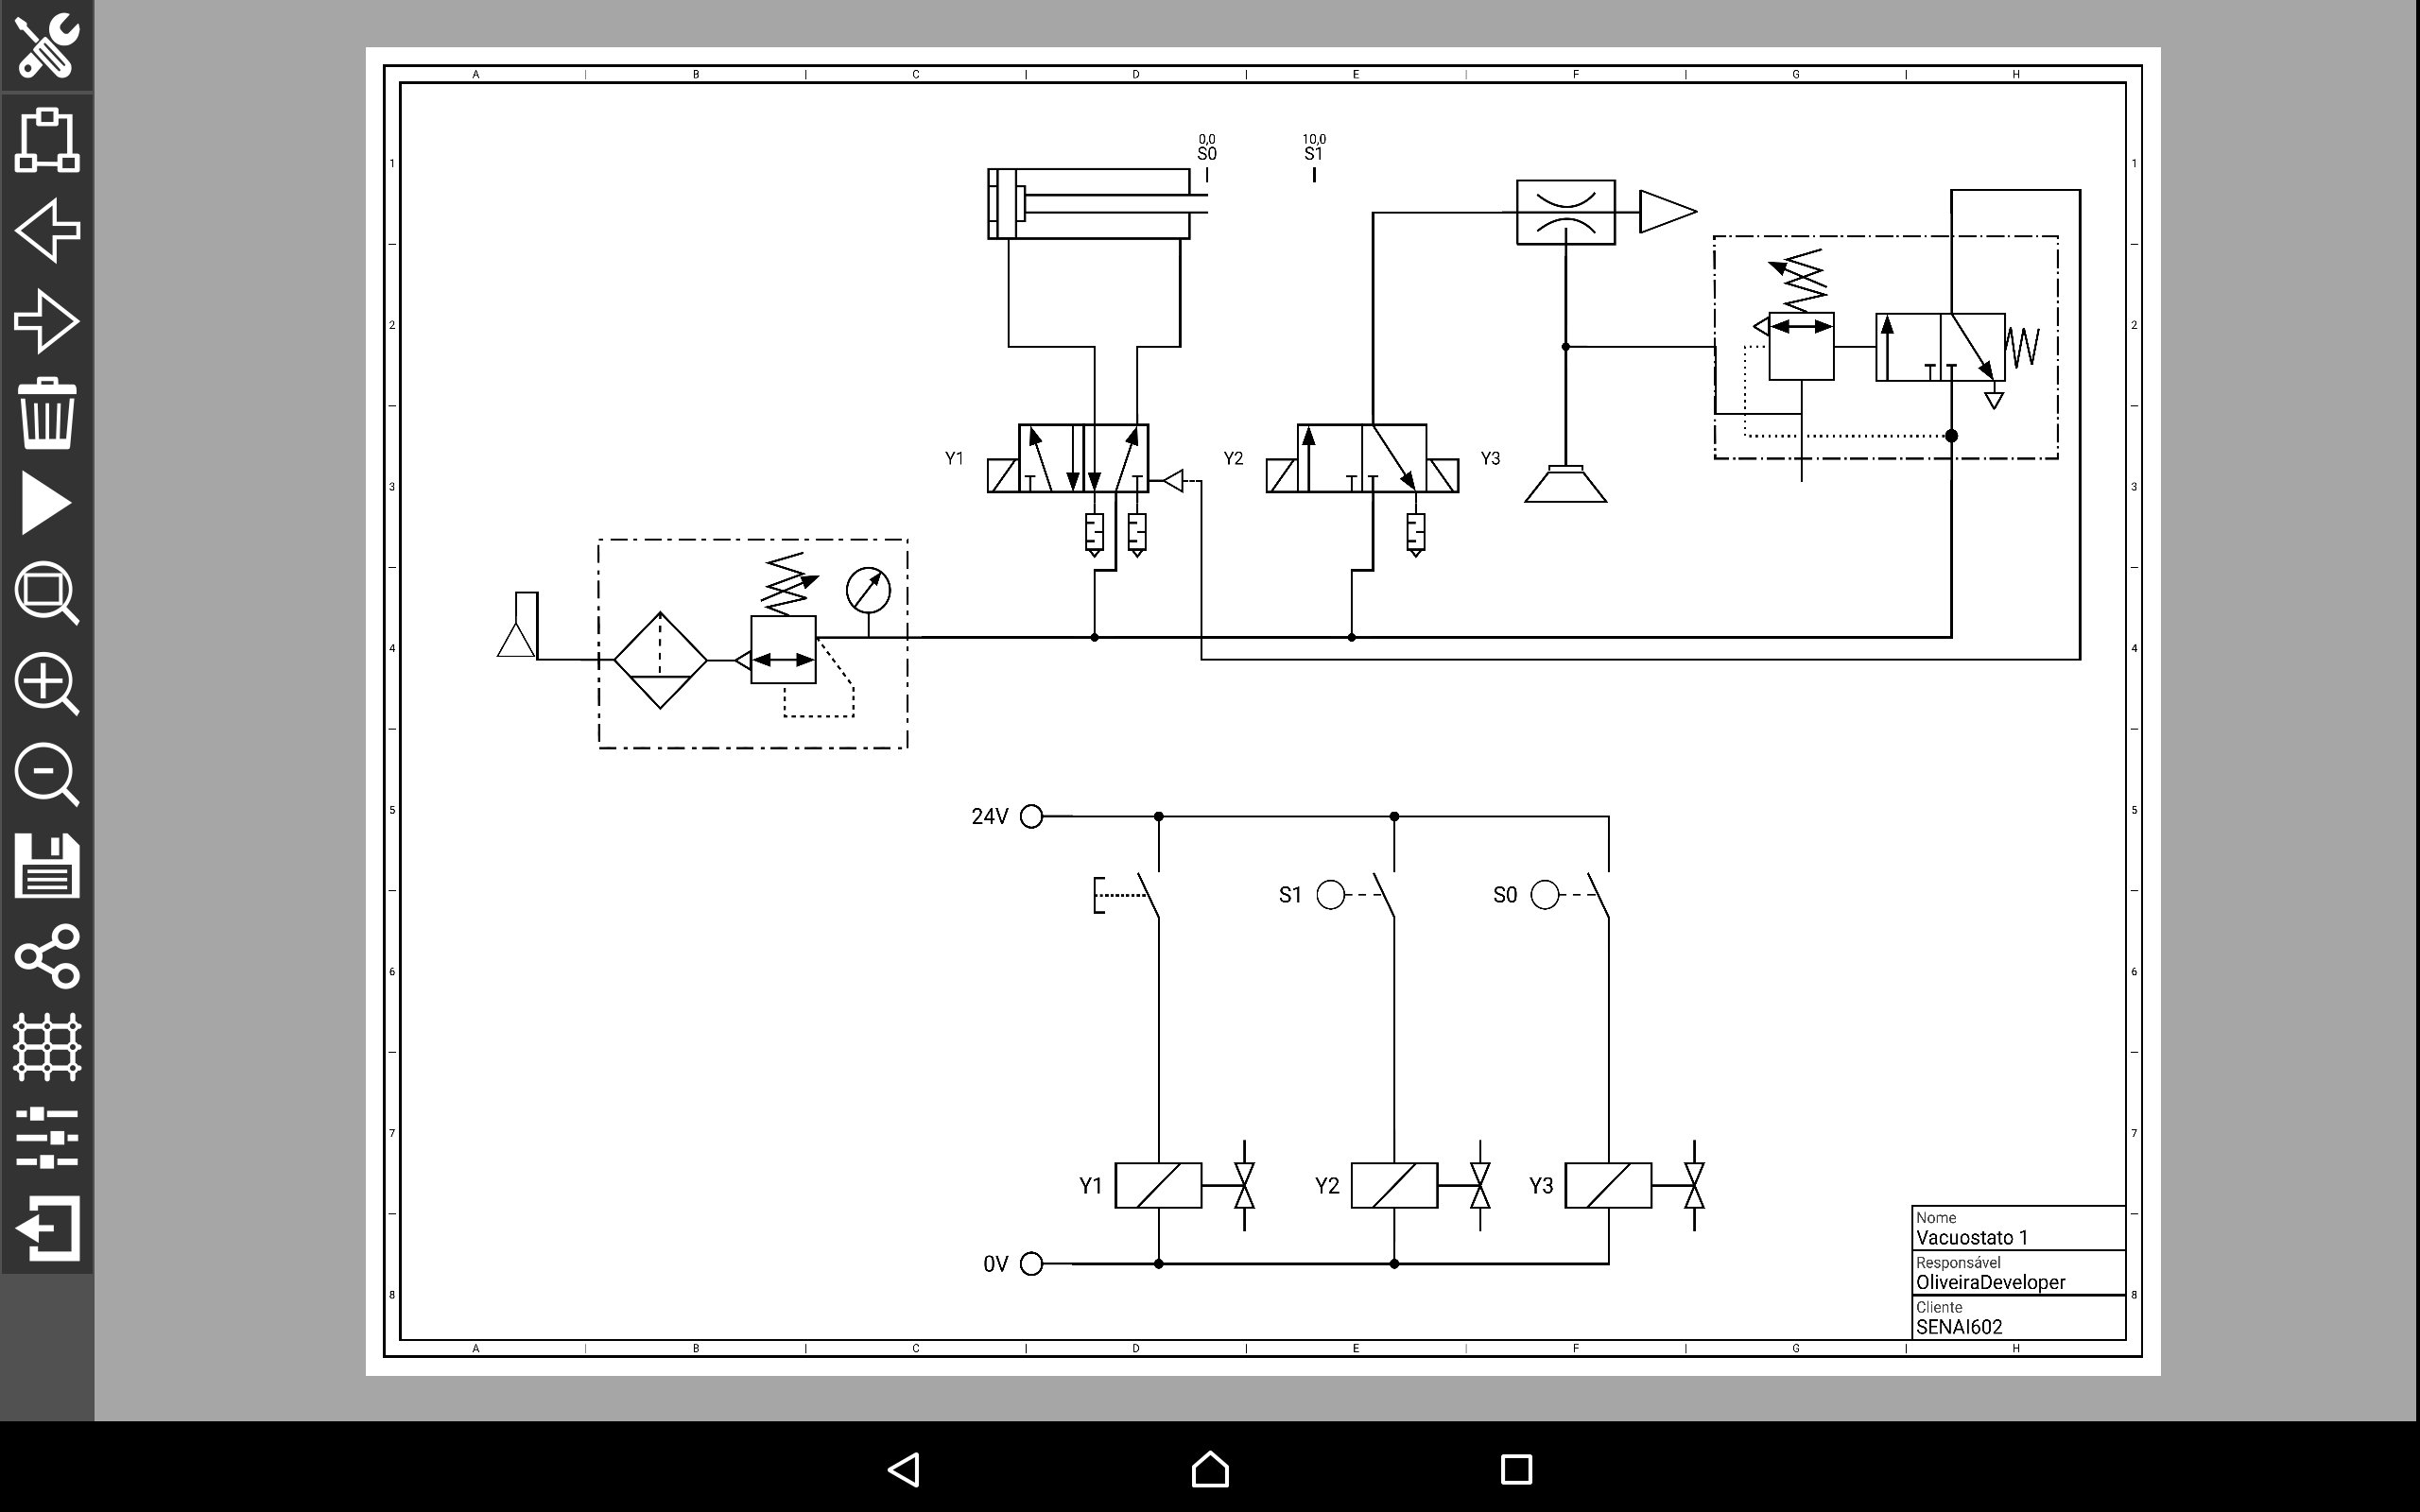Click the exit icon in sidebar
This screenshot has width=2420, height=1512.
click(x=47, y=1228)
